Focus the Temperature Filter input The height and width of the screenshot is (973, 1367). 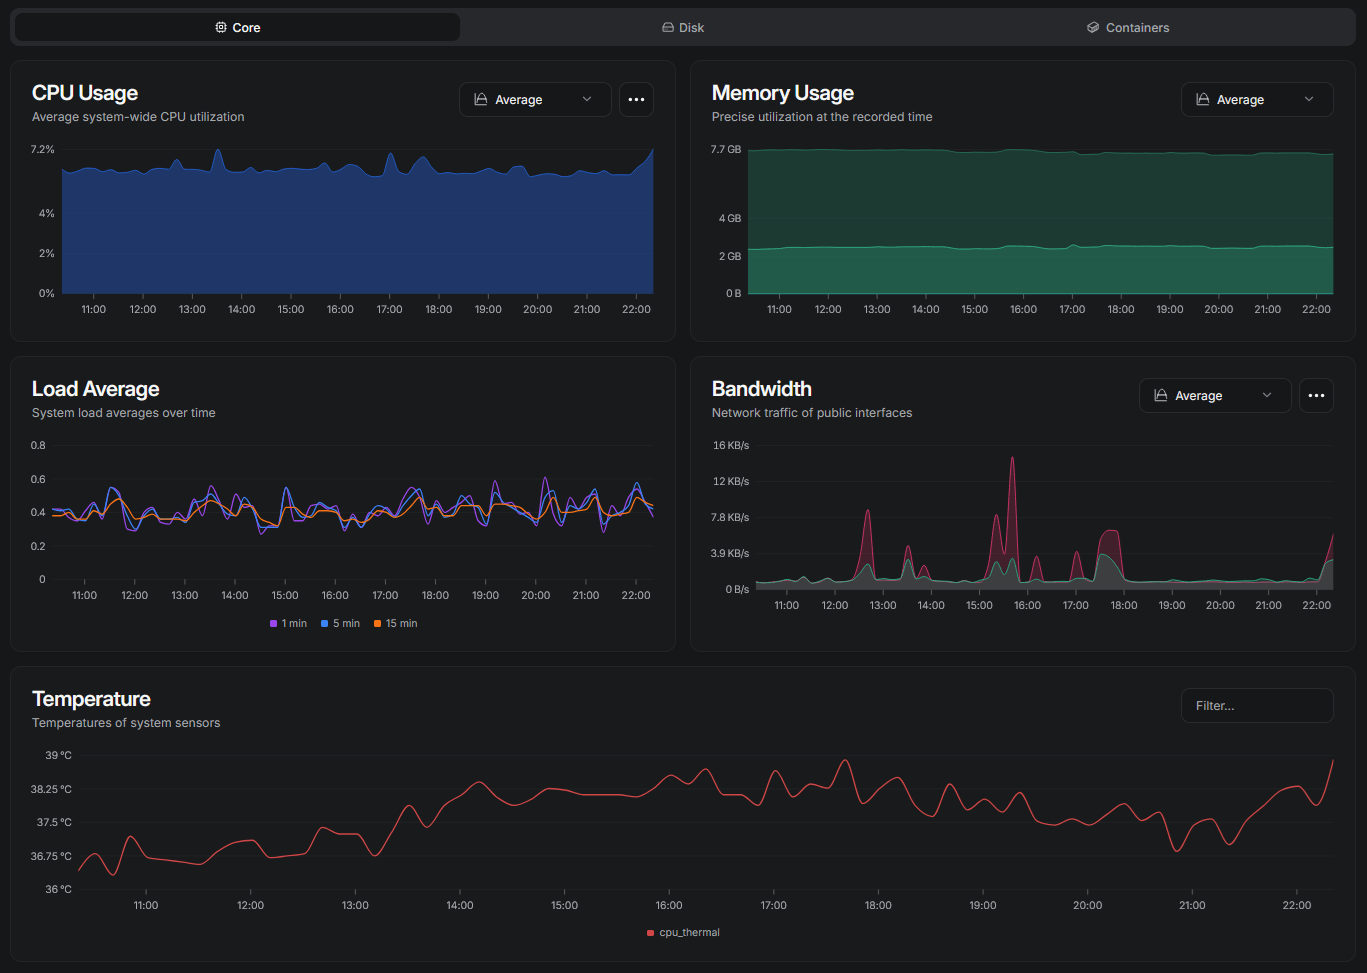(x=1257, y=705)
